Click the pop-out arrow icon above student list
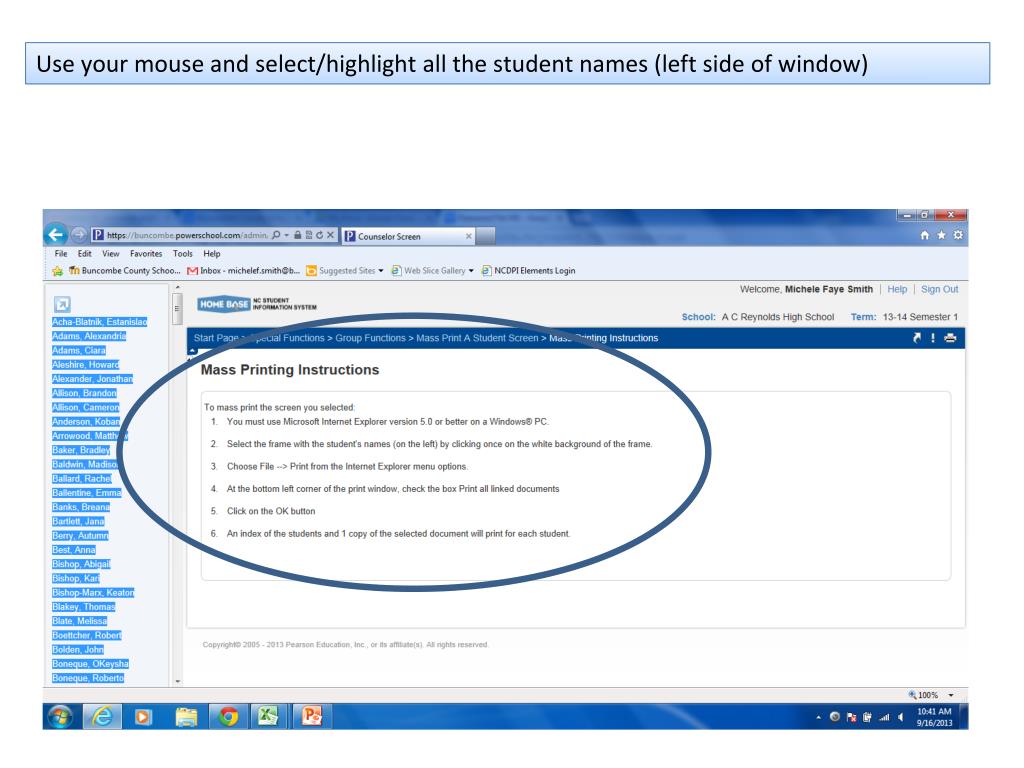 coord(62,304)
